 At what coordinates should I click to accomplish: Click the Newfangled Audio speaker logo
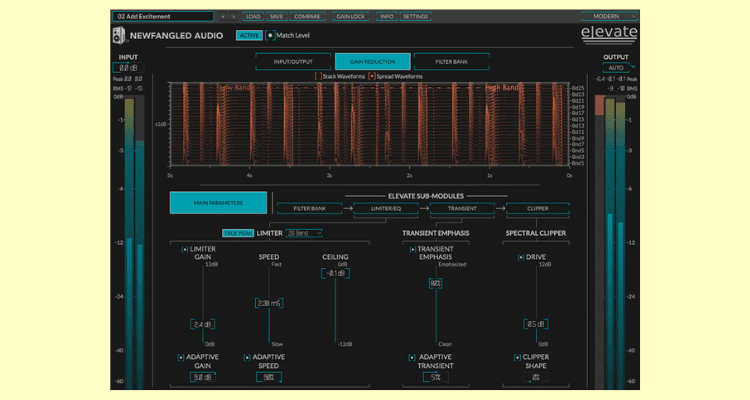click(x=118, y=35)
